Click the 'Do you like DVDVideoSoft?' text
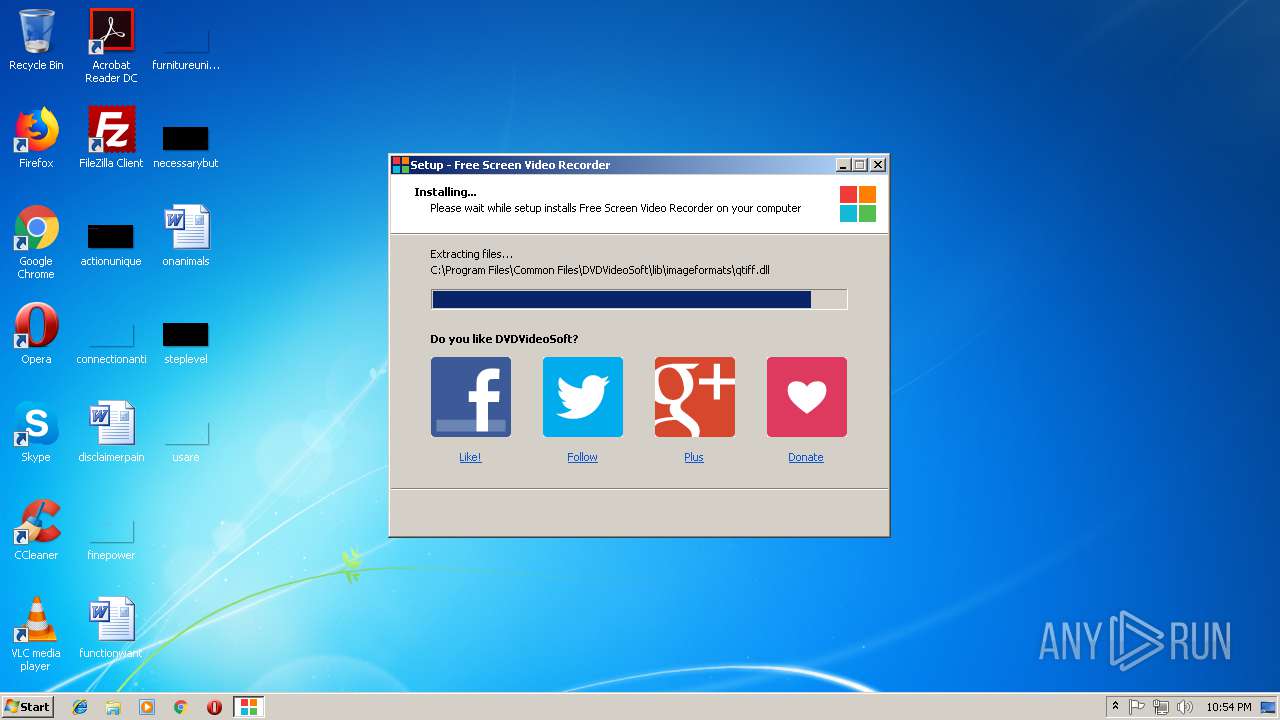Image resolution: width=1280 pixels, height=720 pixels. (504, 339)
